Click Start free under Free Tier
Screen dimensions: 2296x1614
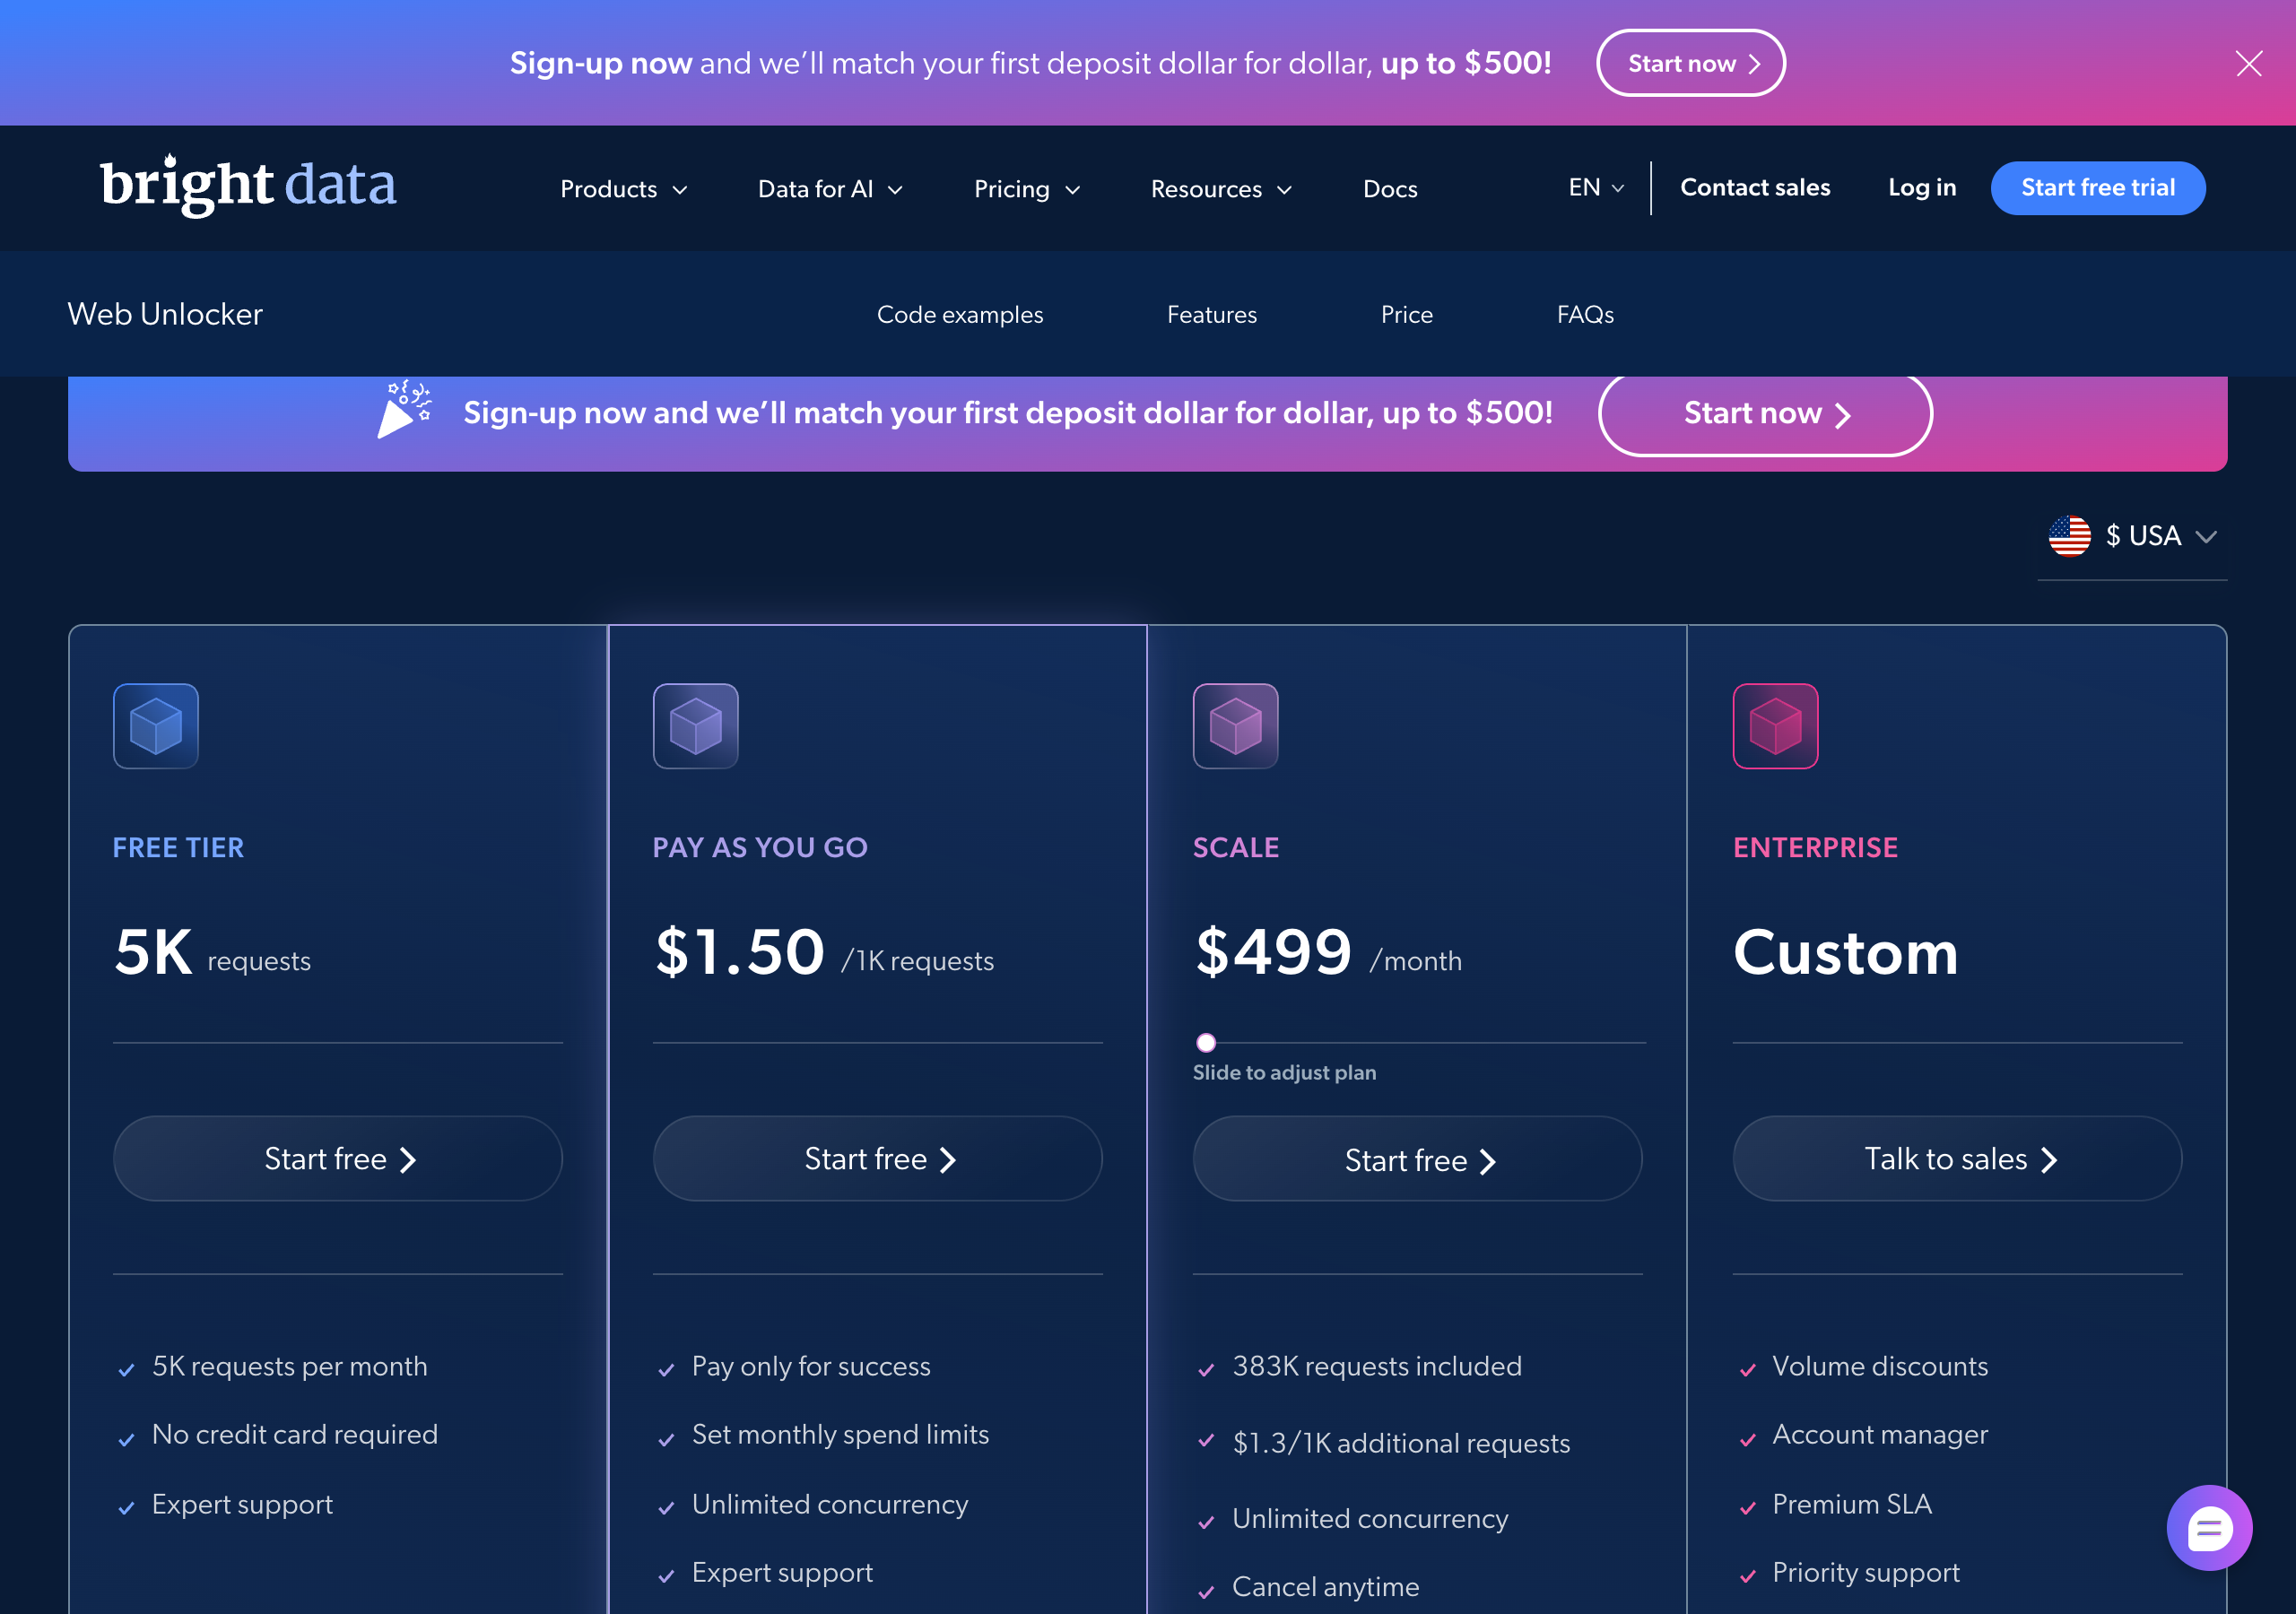338,1159
